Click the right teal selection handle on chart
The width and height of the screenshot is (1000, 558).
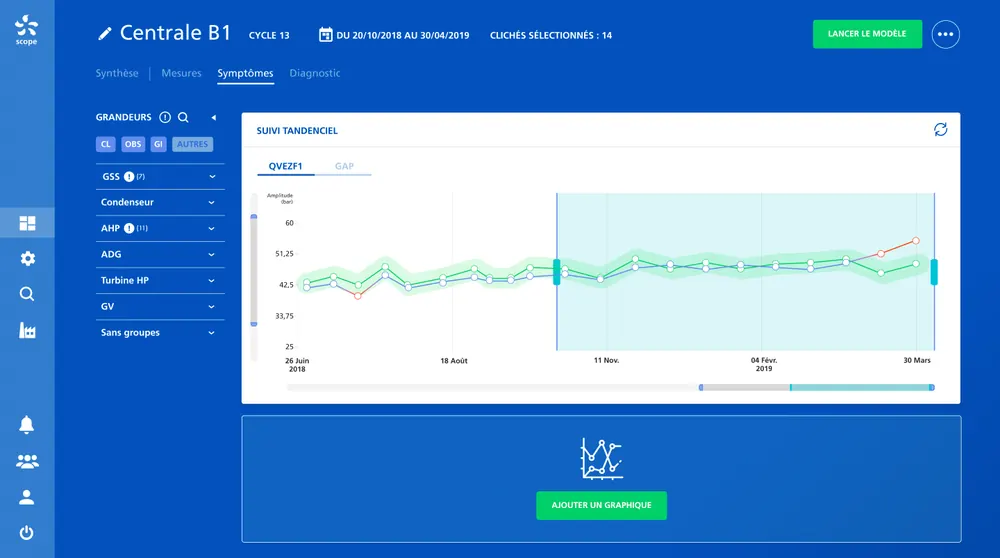[934, 272]
